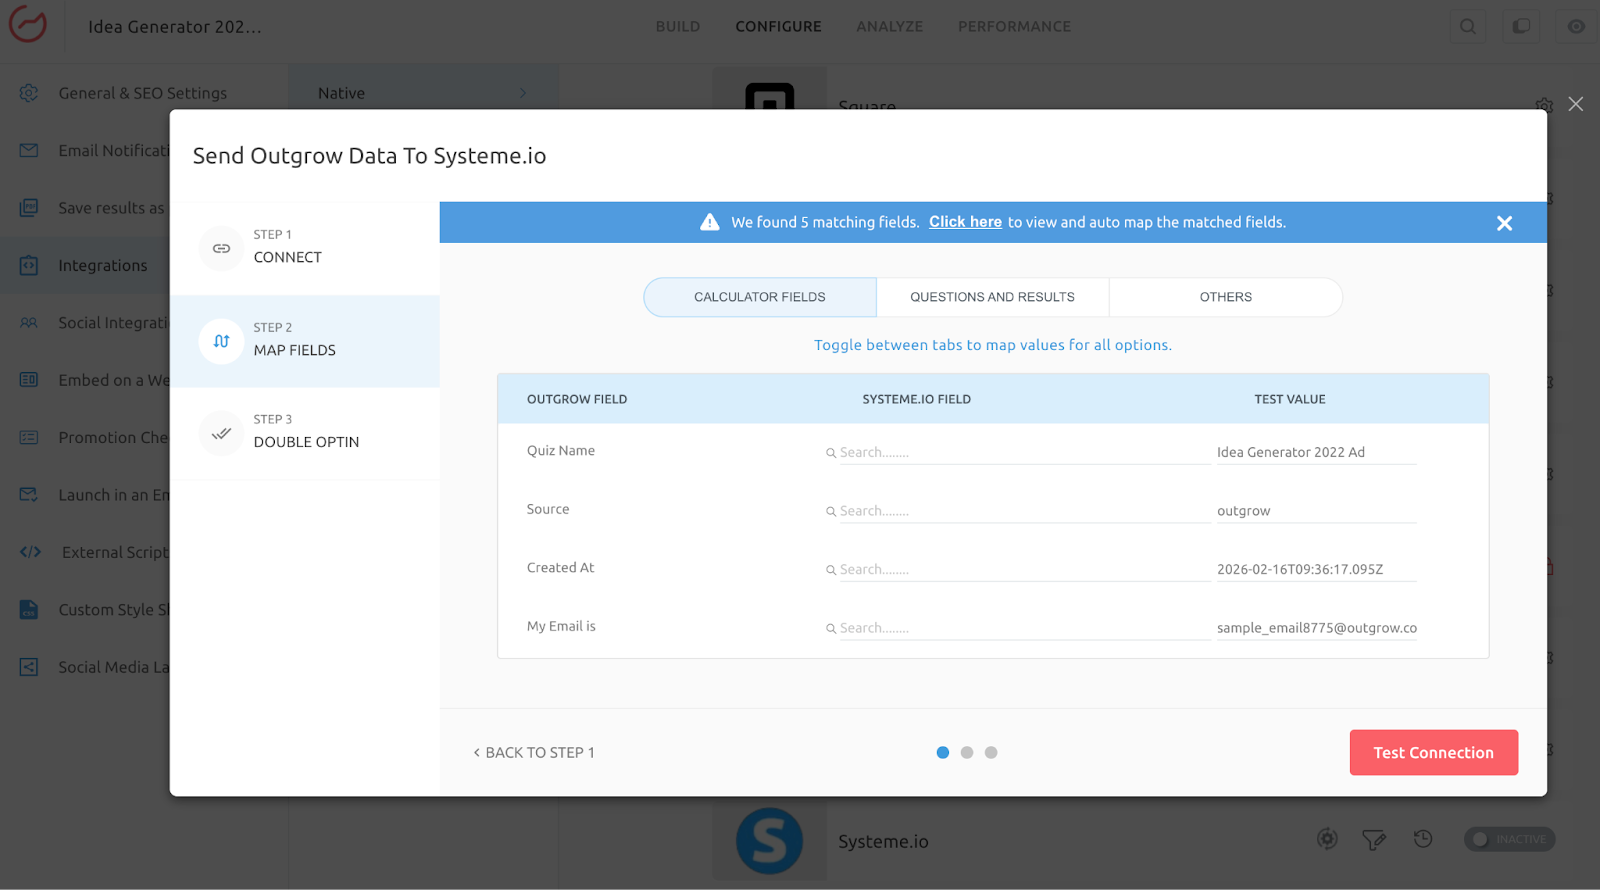Open Source Systeme.io field search
This screenshot has height=890, width=1600.
(1020, 511)
